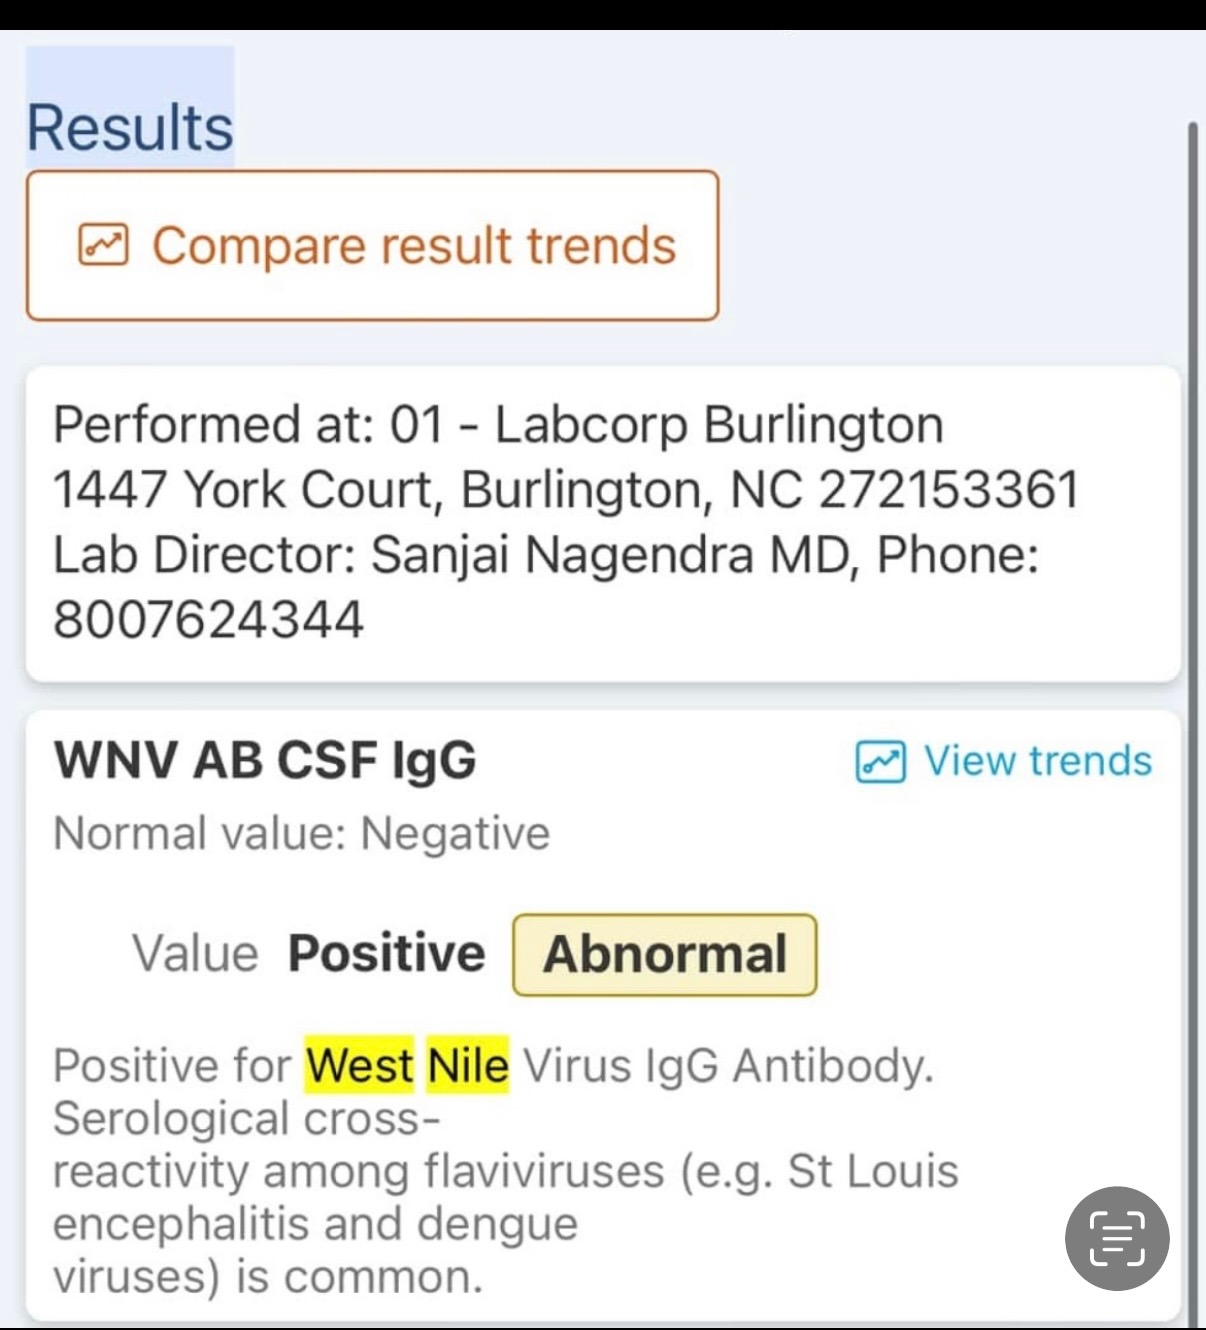
Task: Select the Results heading
Action: tap(130, 127)
